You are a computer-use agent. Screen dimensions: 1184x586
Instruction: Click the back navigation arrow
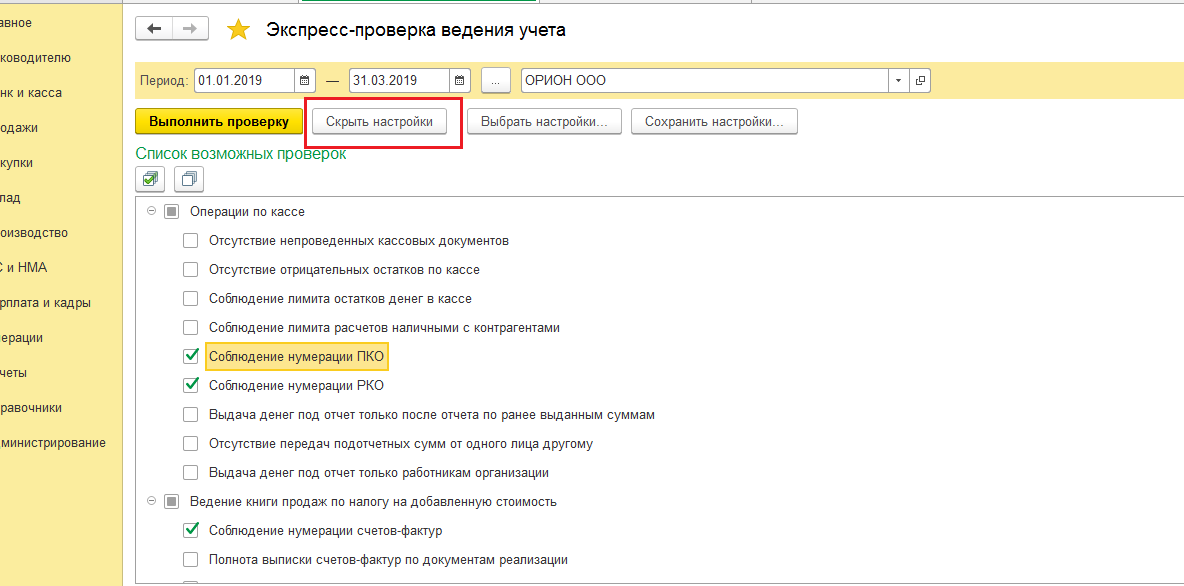click(153, 29)
